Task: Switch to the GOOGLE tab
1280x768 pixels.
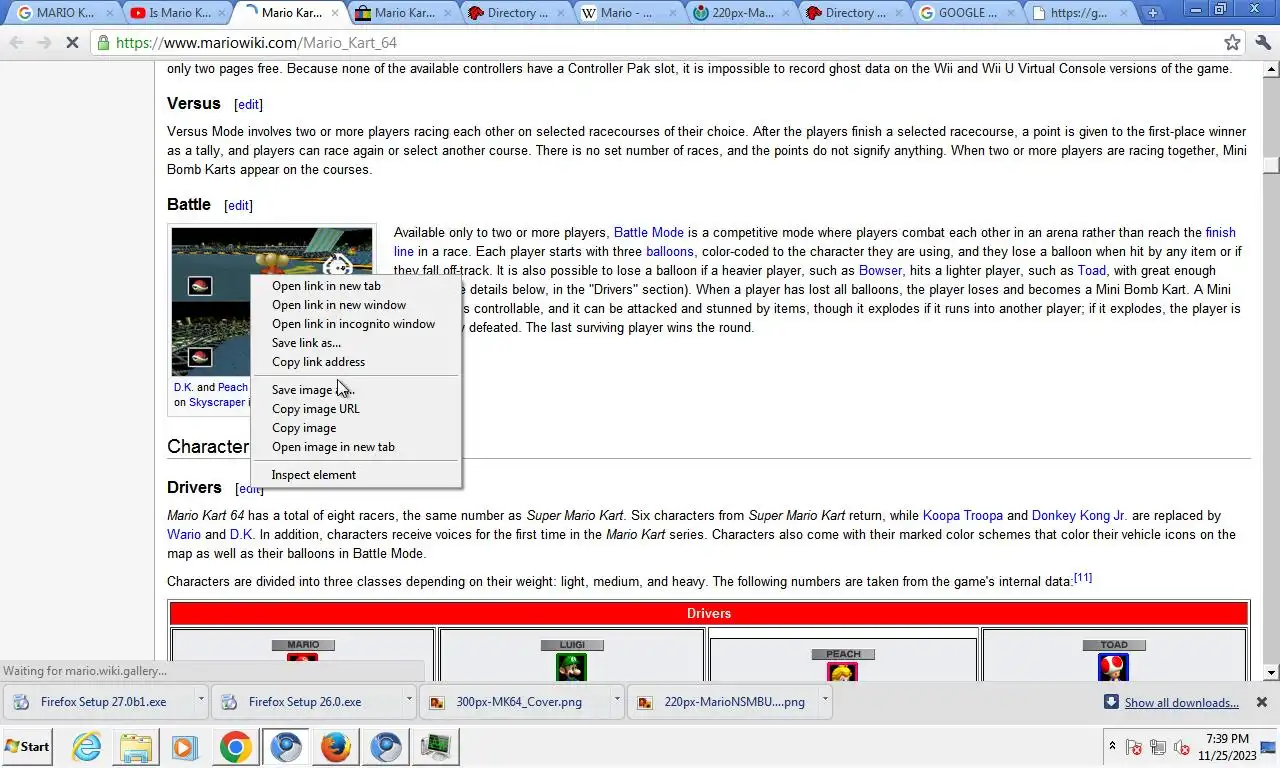Action: (x=963, y=13)
